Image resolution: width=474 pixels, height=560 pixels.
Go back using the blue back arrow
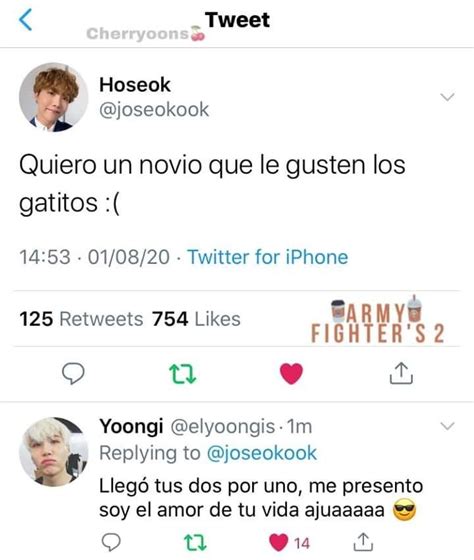25,20
